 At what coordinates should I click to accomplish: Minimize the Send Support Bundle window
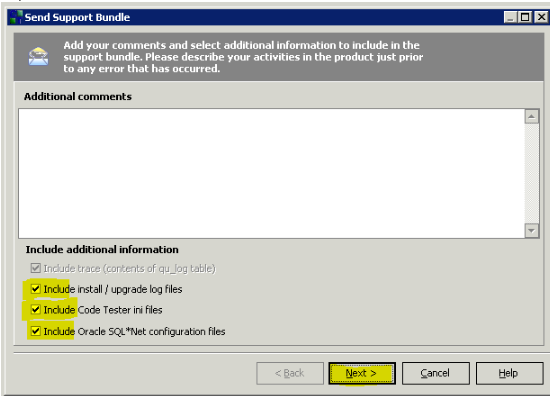(511, 17)
